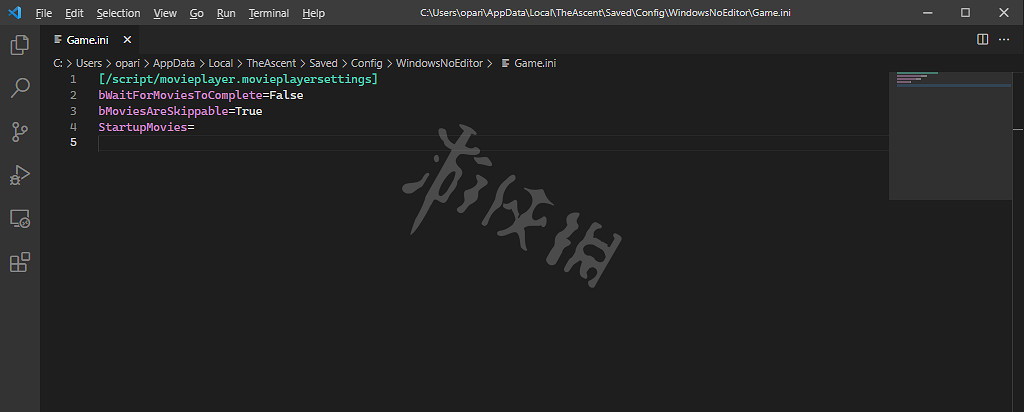Screen dimensions: 1024x412
Task: Click the Game.ini breadcrumb file item
Action: click(535, 63)
